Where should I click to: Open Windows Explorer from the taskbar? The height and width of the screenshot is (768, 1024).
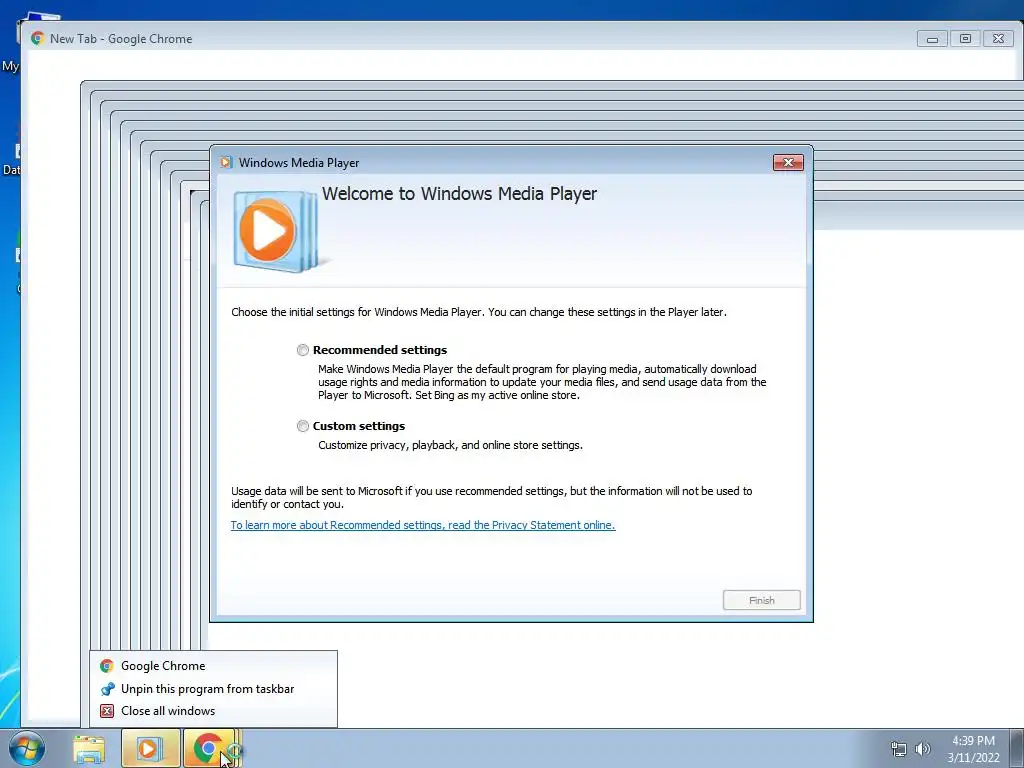click(x=89, y=749)
